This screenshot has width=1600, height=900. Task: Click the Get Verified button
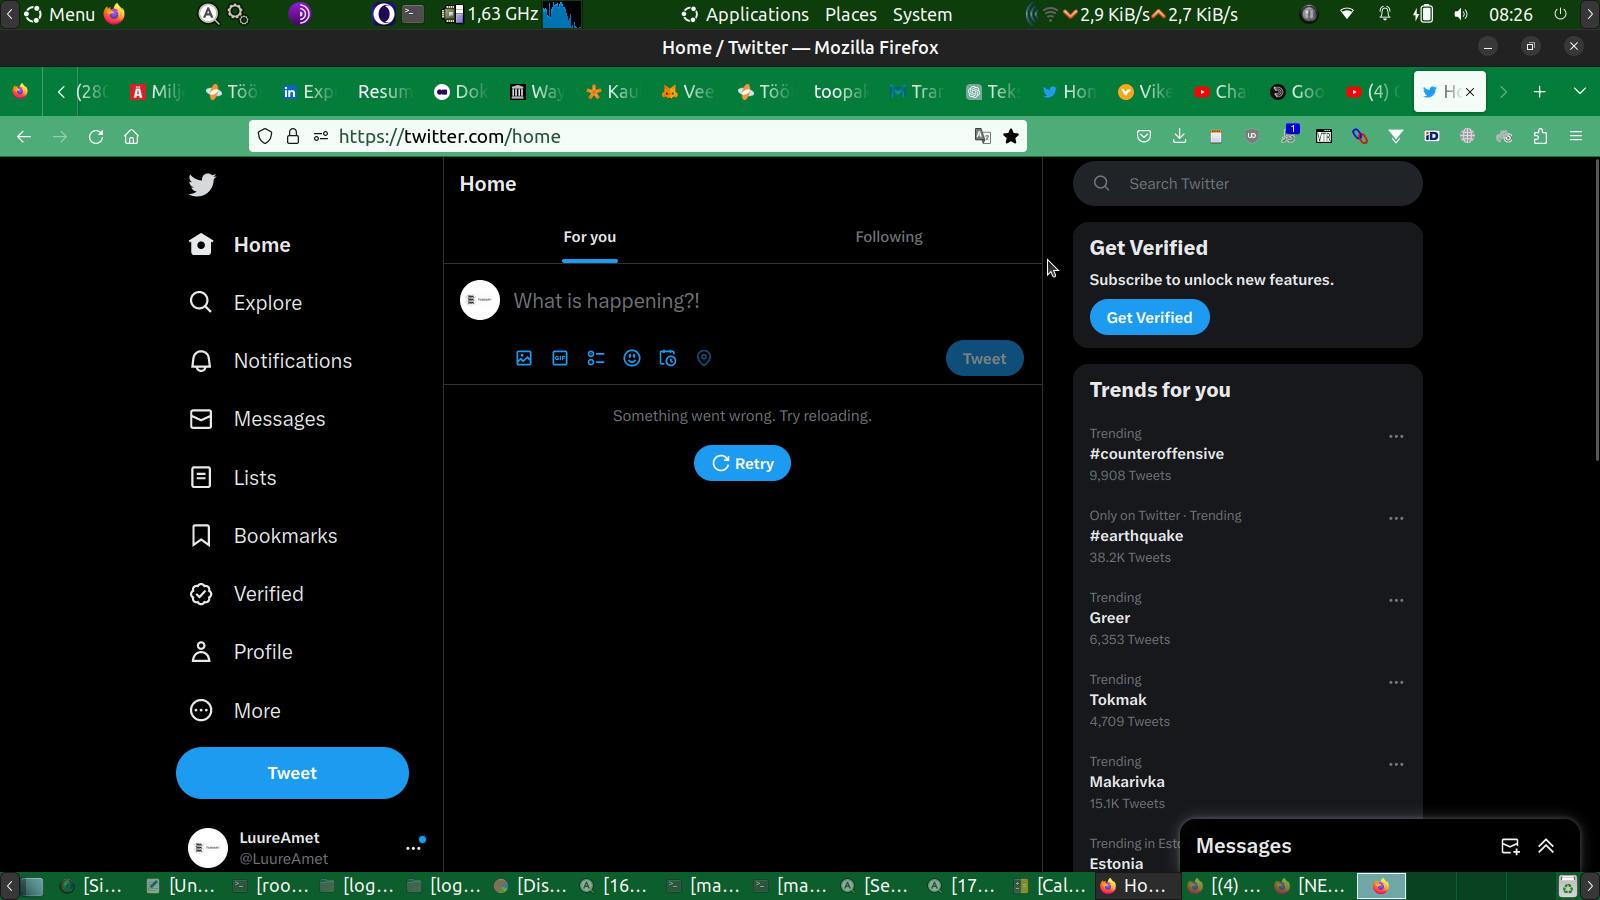1149,318
